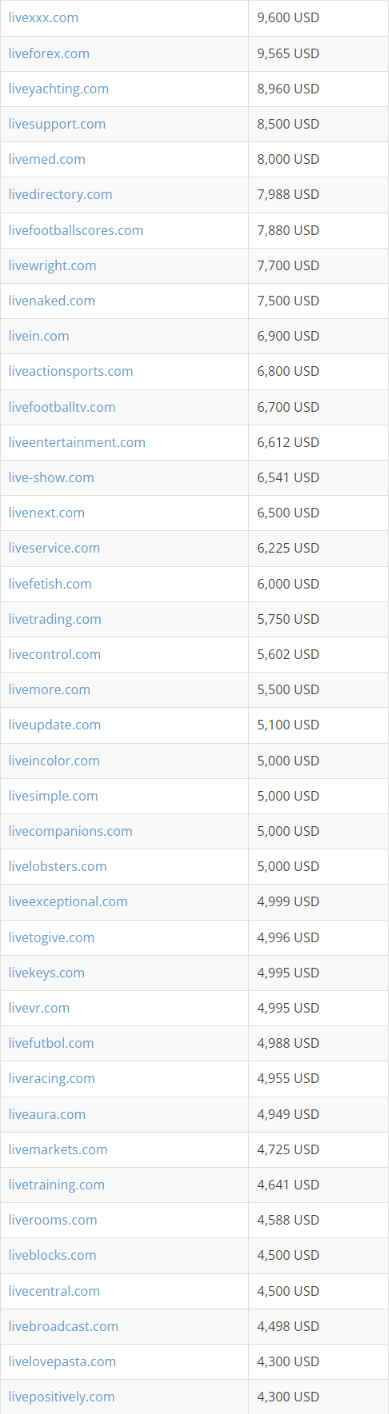Select liveactionsports.com link
Viewport: 389px width, 1414px height.
(x=71, y=371)
